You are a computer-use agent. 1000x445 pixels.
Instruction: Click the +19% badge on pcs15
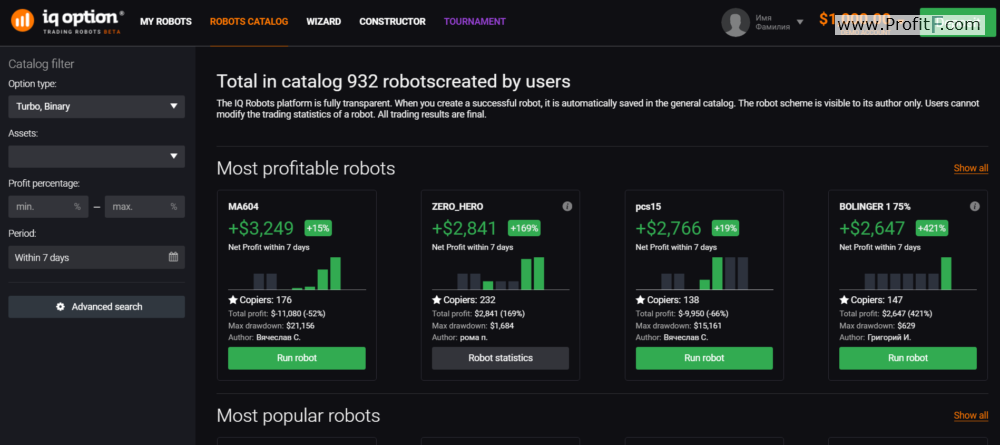(726, 228)
